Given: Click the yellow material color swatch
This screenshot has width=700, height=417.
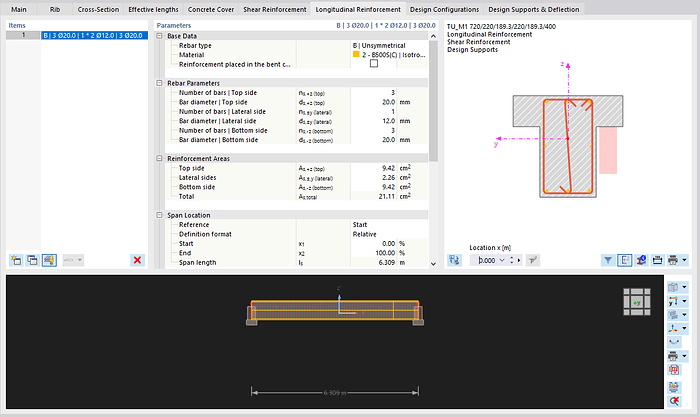Looking at the screenshot, I should coord(356,54).
